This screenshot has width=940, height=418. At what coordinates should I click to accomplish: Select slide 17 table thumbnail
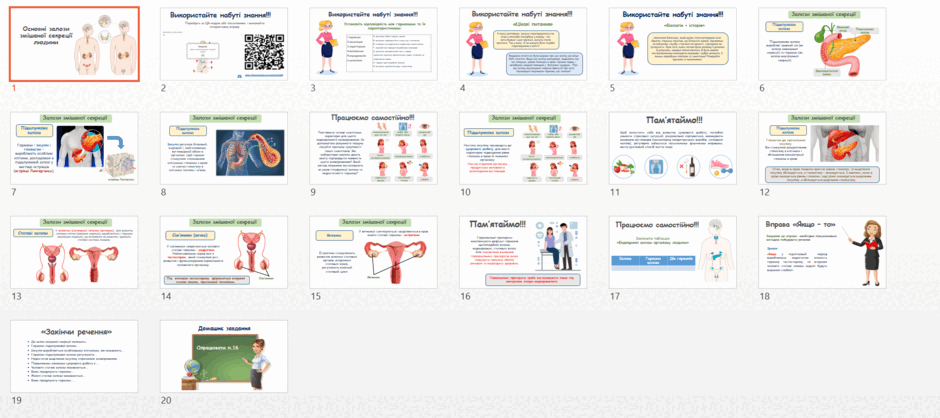[673, 252]
